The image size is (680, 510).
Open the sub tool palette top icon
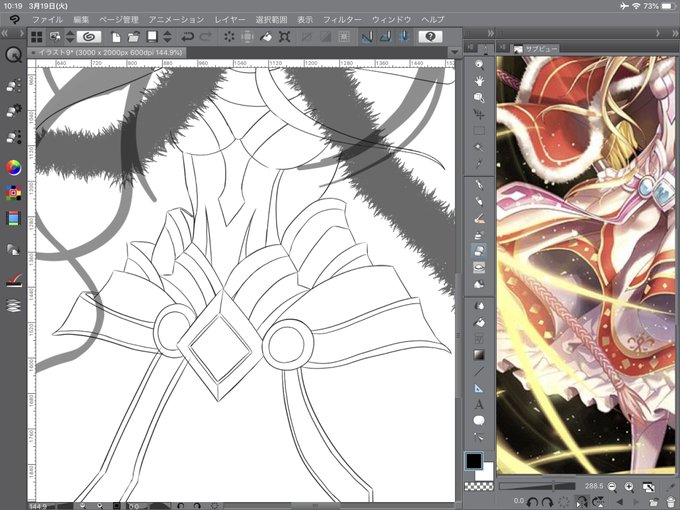click(13, 85)
